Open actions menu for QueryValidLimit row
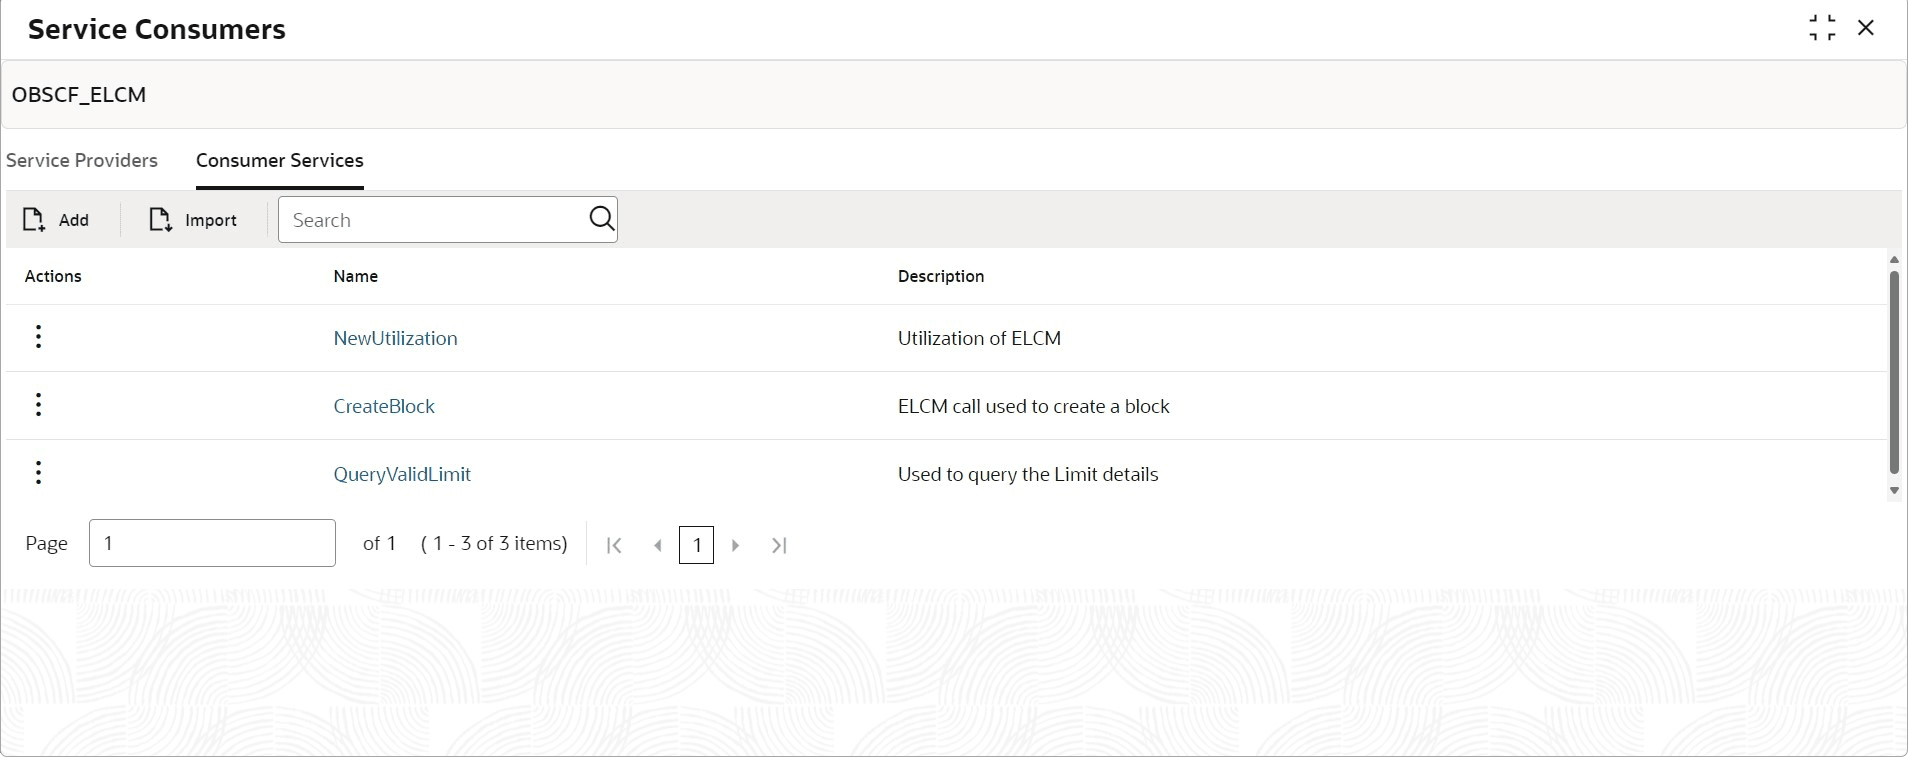The image size is (1908, 757). tap(38, 473)
